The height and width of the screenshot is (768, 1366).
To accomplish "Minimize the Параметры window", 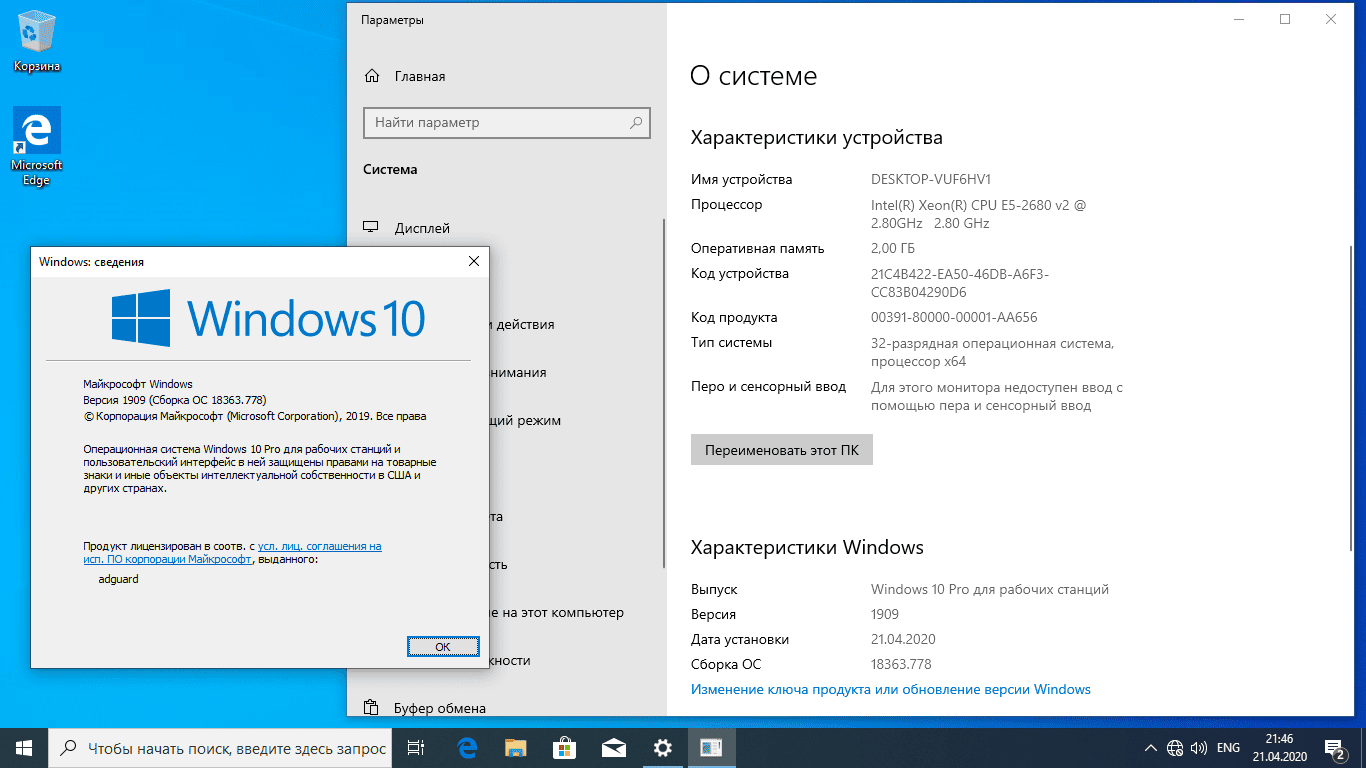I will point(1239,19).
